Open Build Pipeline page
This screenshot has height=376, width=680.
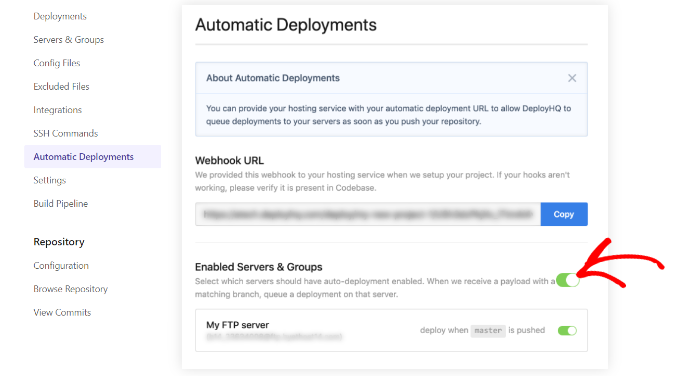pyautogui.click(x=61, y=203)
